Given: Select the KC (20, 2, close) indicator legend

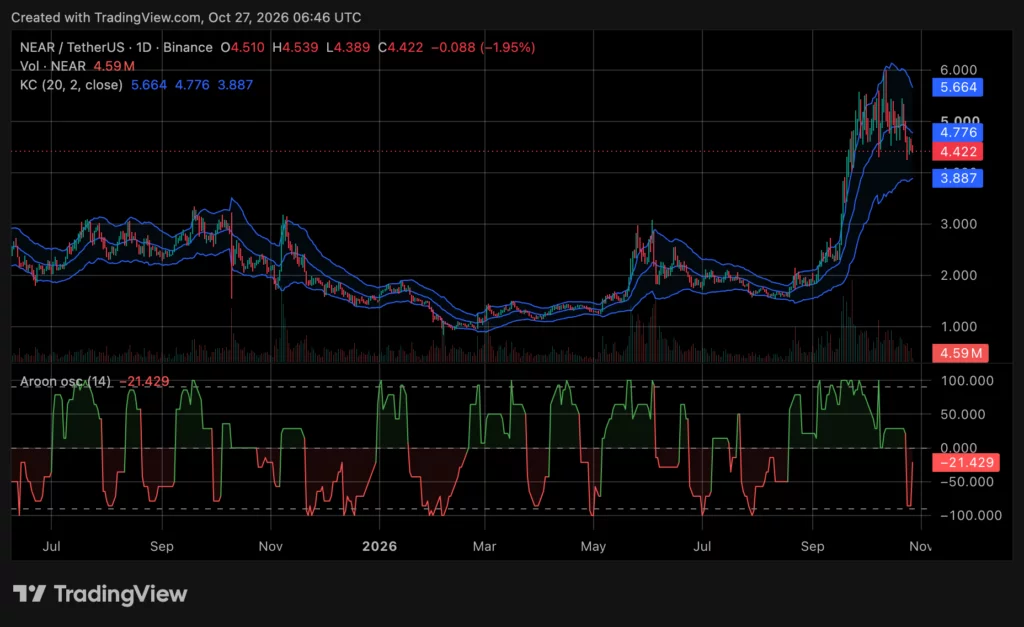Looking at the screenshot, I should (71, 85).
